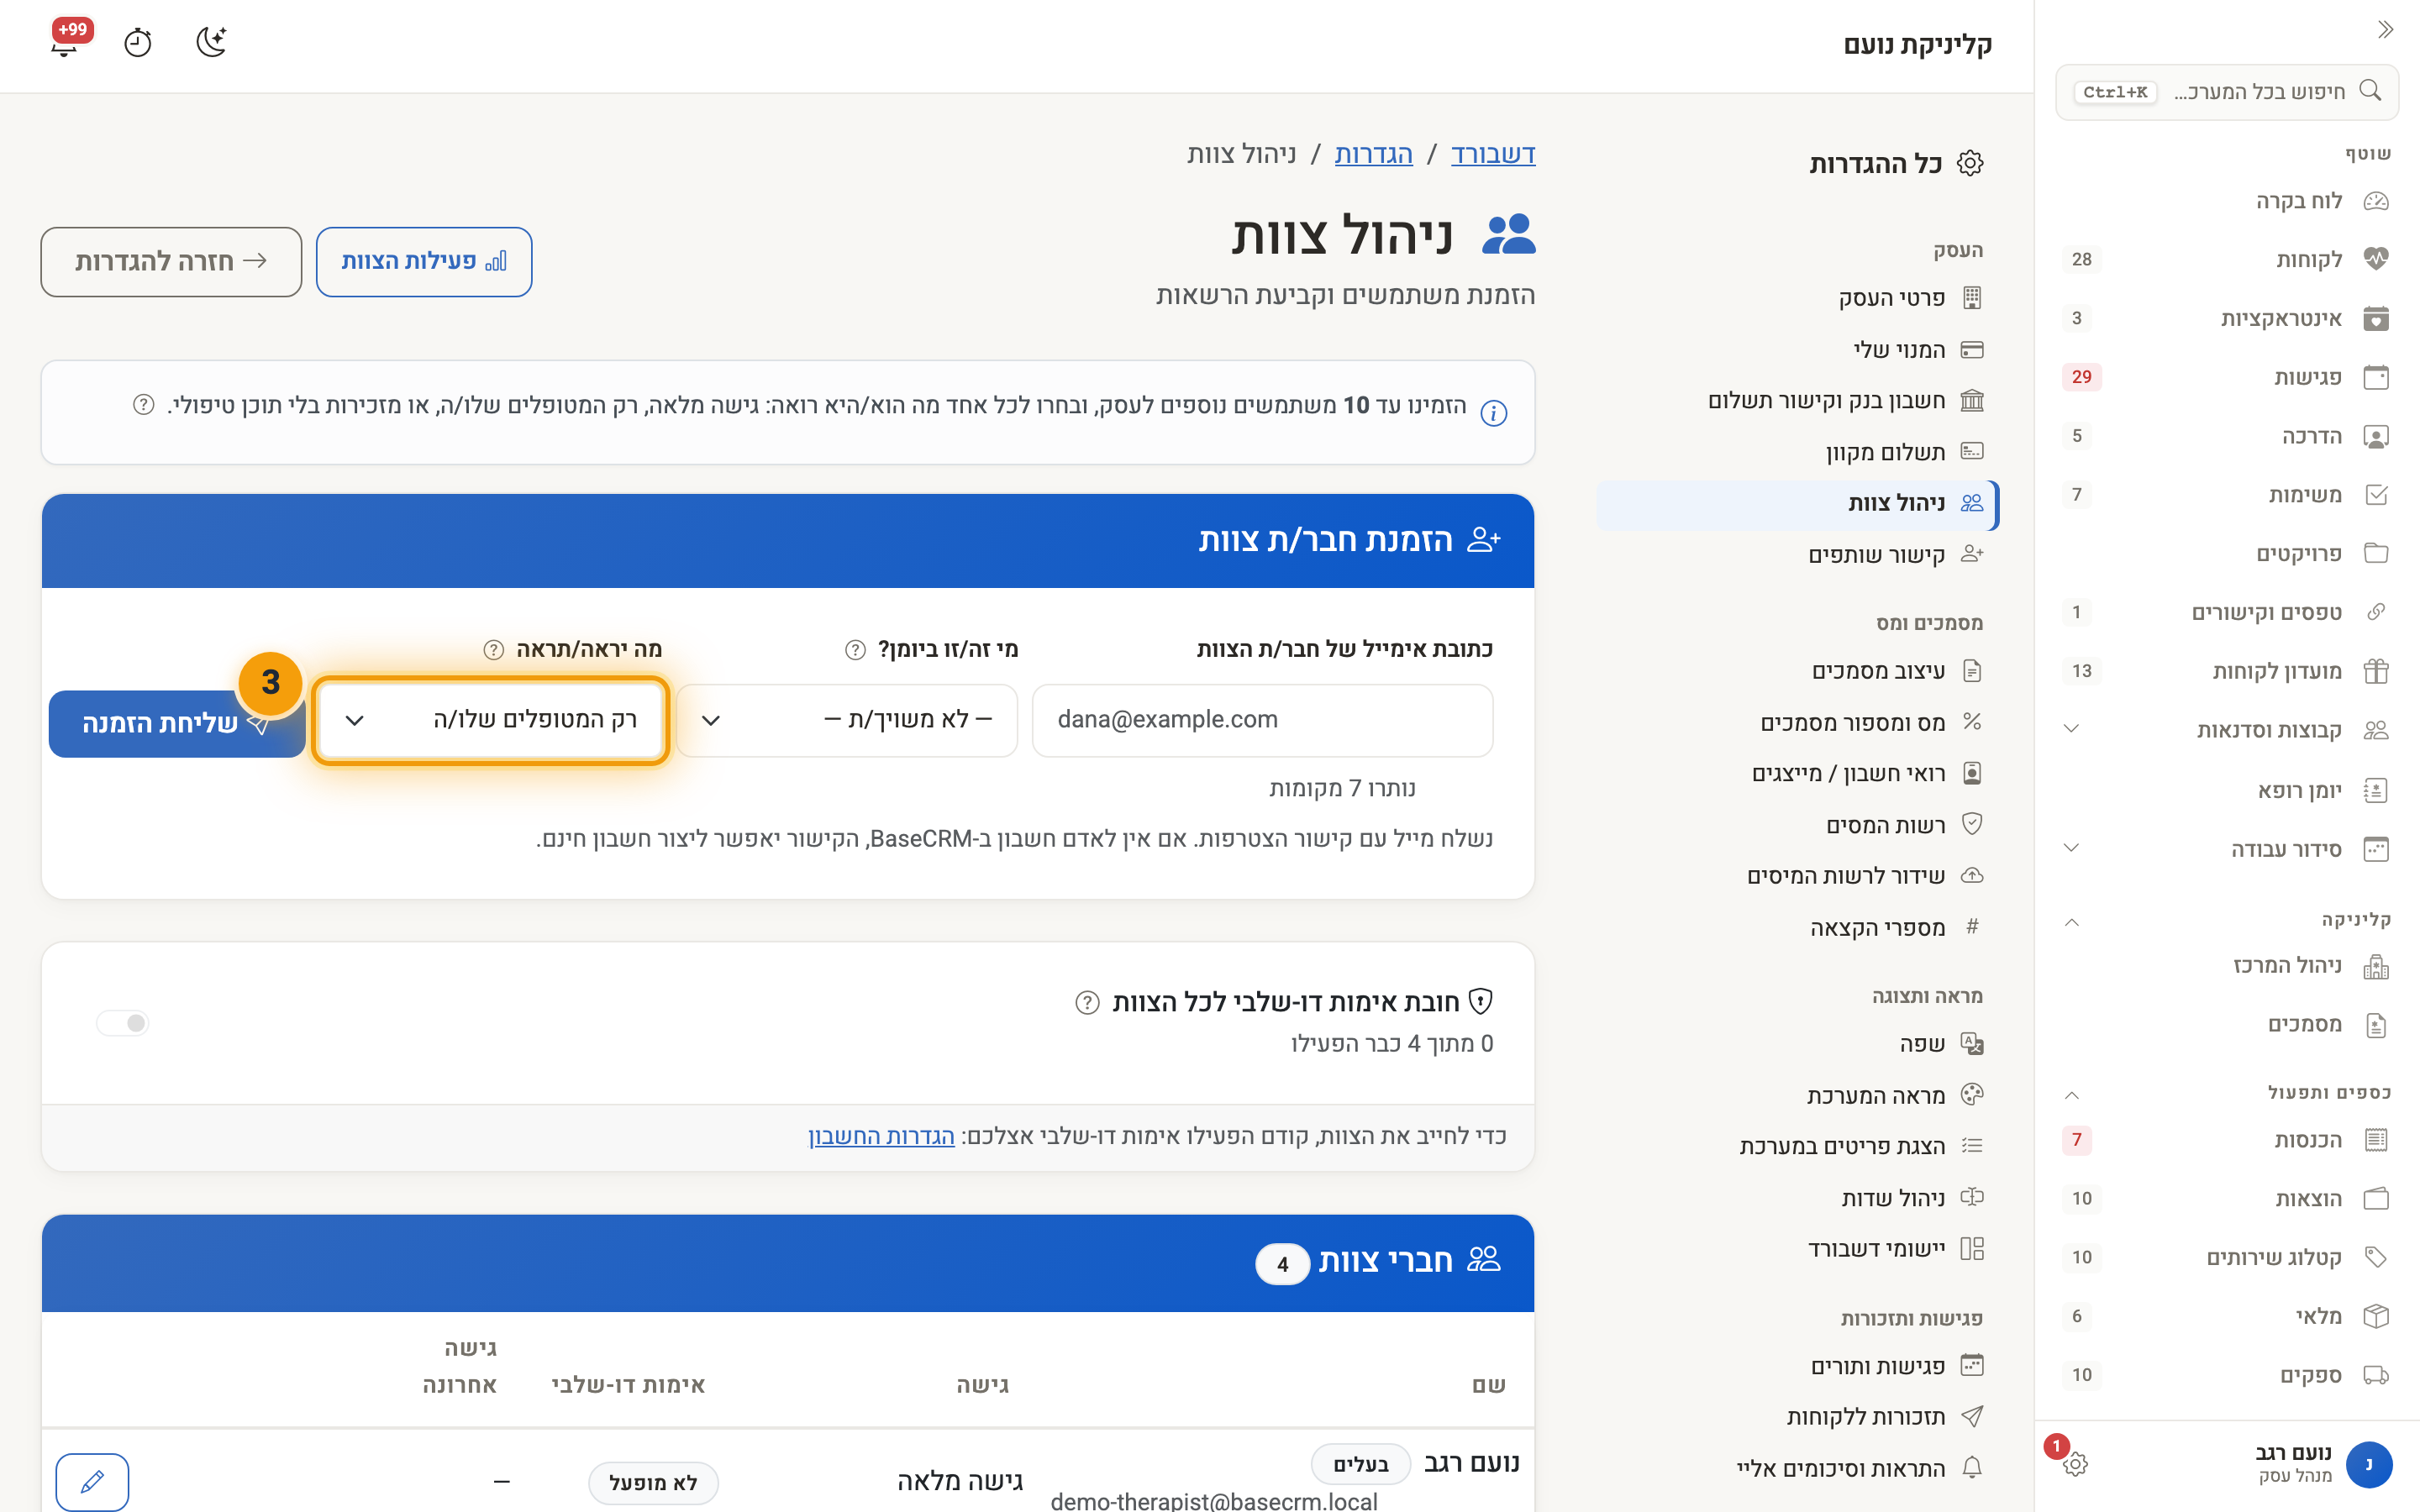Screen dimensions: 2420x1512
Task: Click help icon beside two-factor authentication title
Action: click(1087, 1002)
